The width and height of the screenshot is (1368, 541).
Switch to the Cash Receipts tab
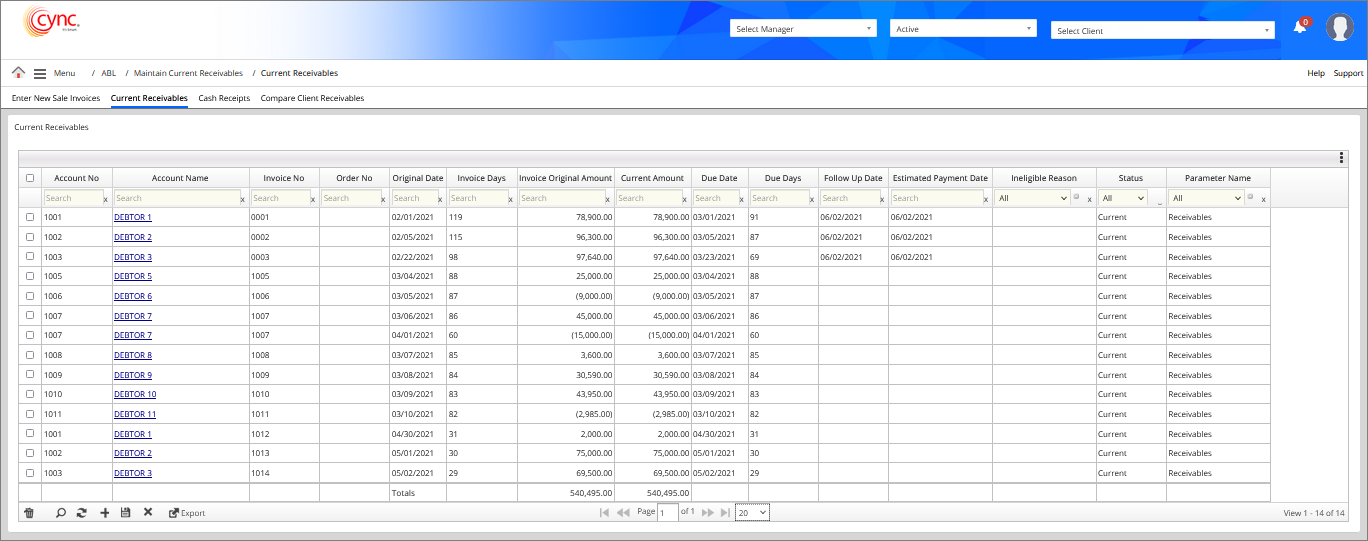coord(224,98)
